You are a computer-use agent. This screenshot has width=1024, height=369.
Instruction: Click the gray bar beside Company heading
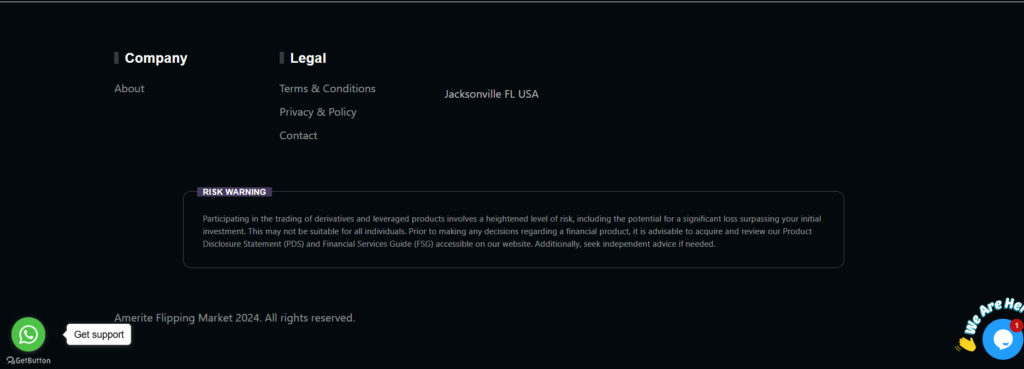(116, 58)
